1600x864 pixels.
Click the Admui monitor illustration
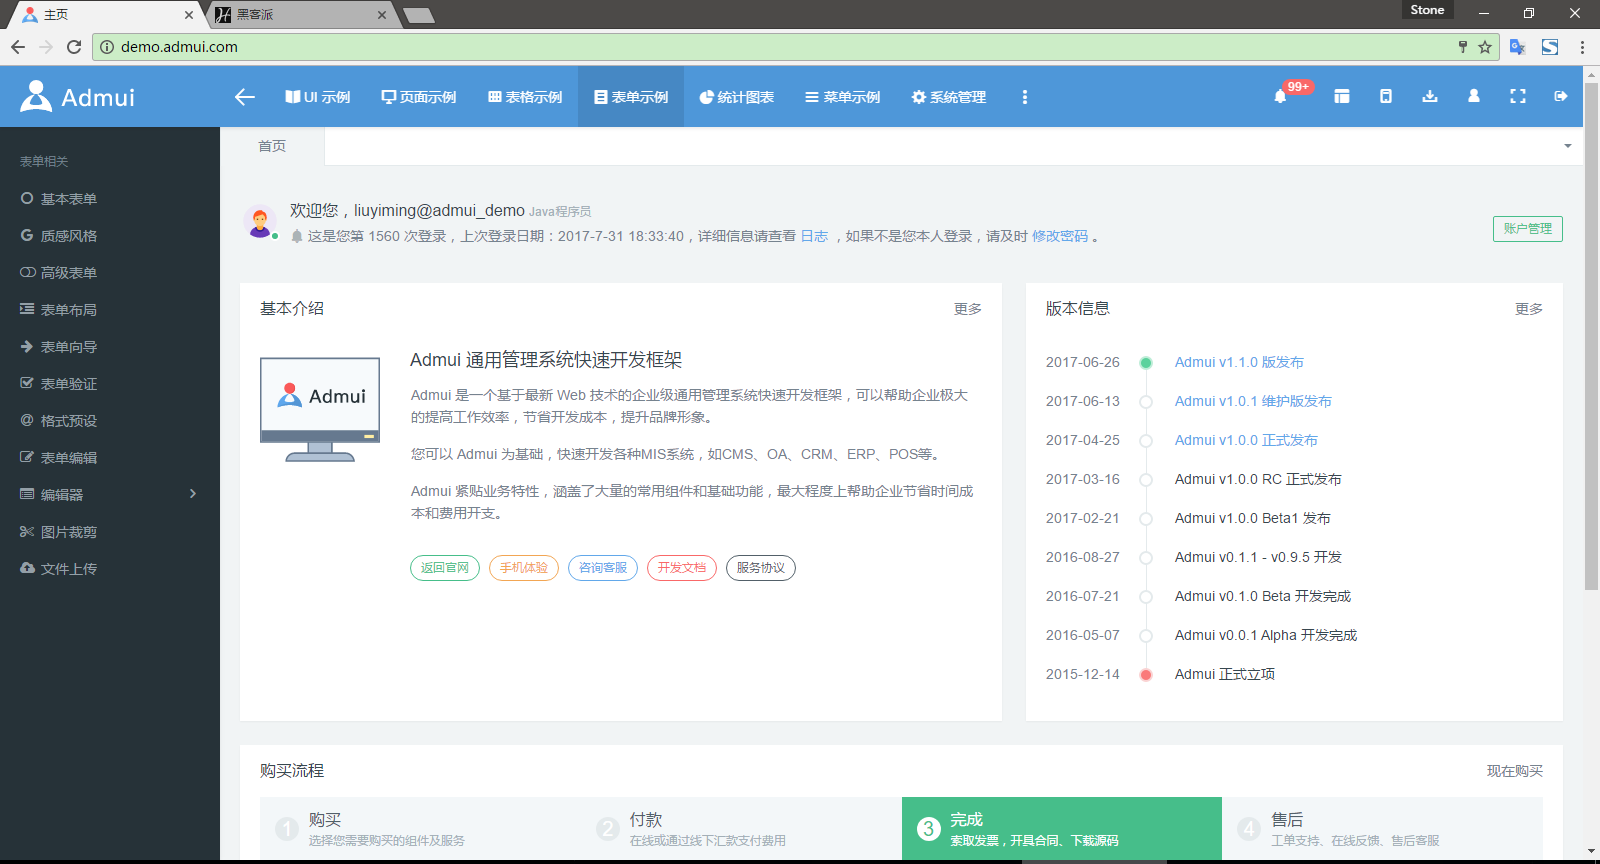coord(320,409)
